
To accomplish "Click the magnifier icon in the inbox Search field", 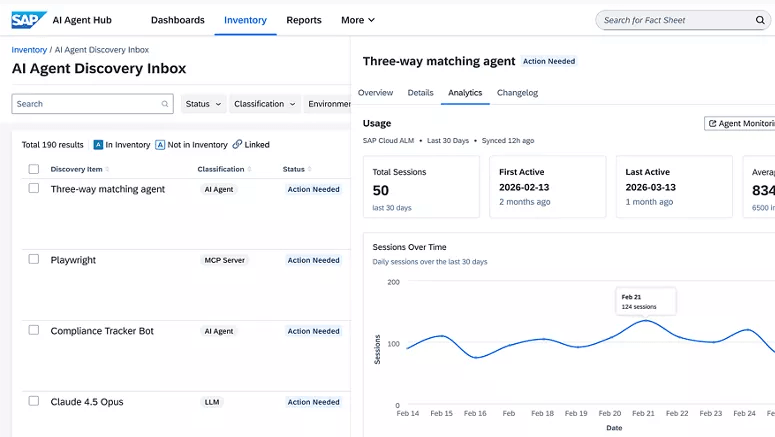I will pos(165,104).
